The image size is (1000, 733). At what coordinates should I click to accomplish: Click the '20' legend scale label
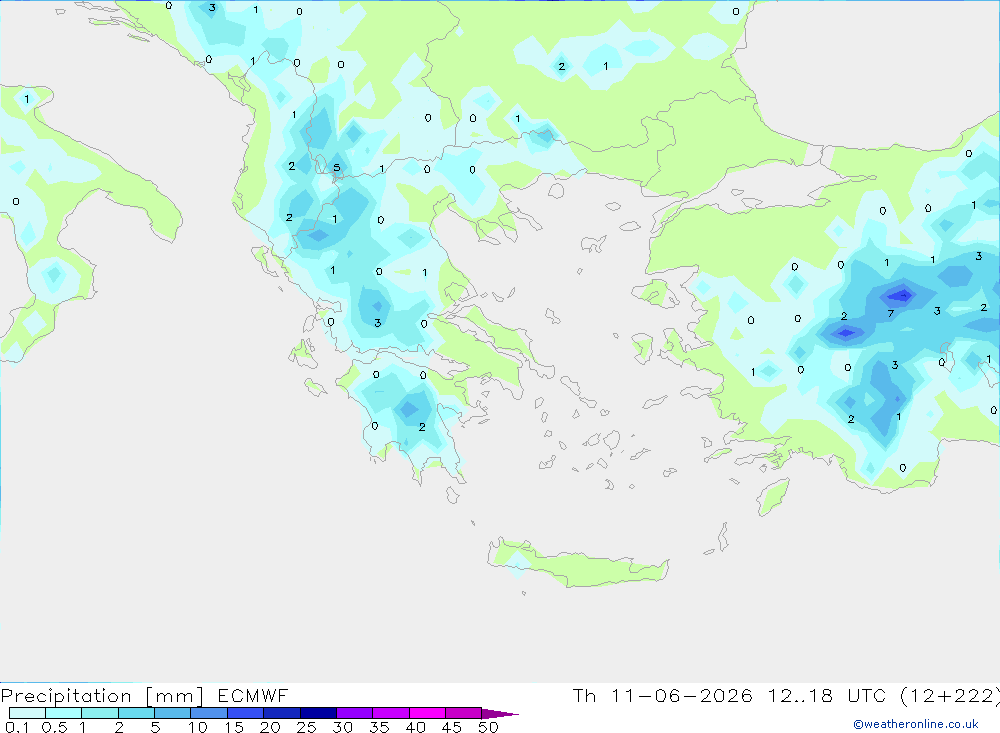(270, 727)
